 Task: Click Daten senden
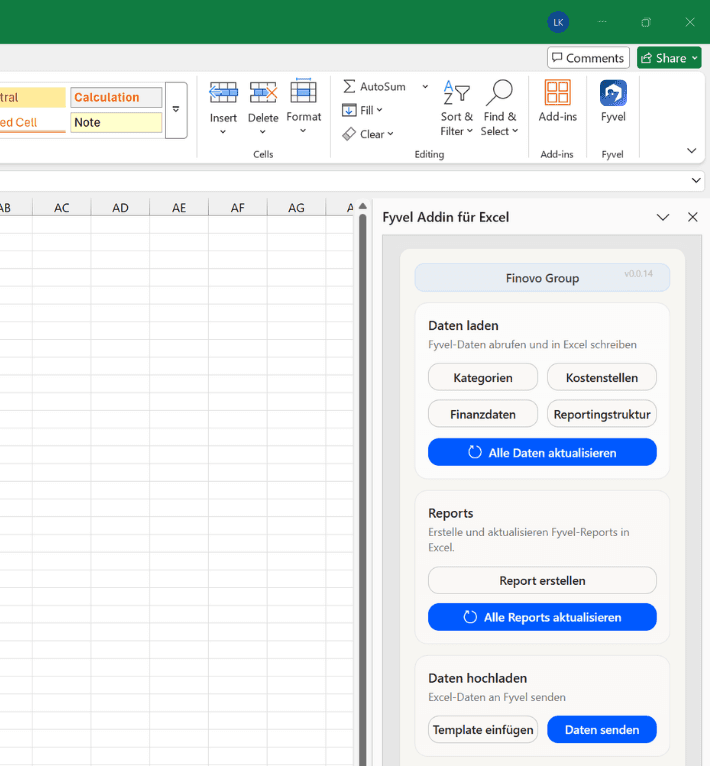pyautogui.click(x=602, y=729)
